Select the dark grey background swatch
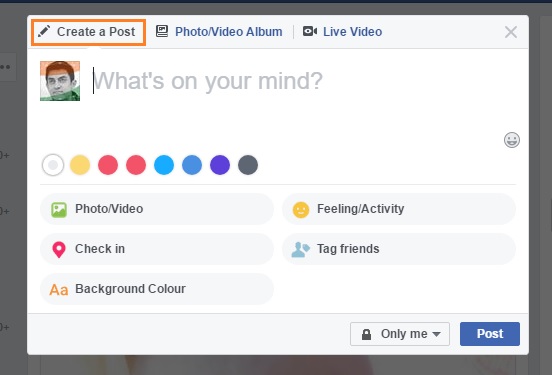552x375 pixels. [248, 165]
